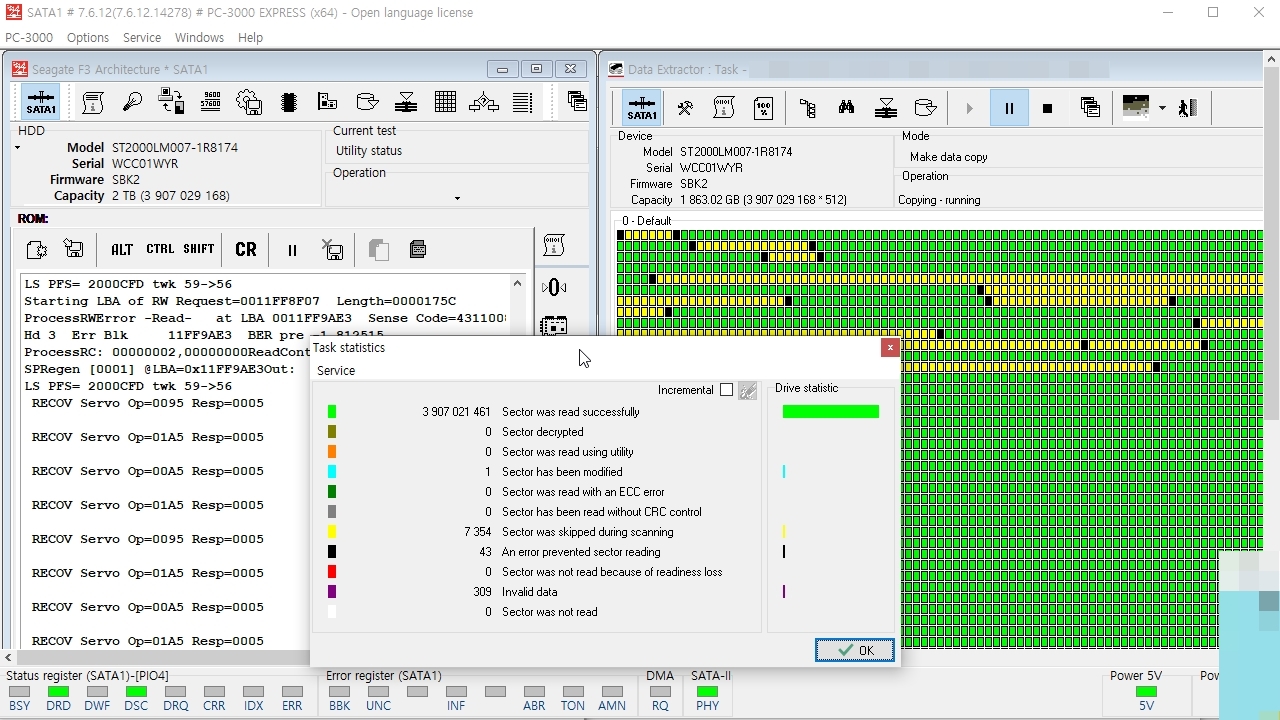Open the Service menu

point(142,37)
